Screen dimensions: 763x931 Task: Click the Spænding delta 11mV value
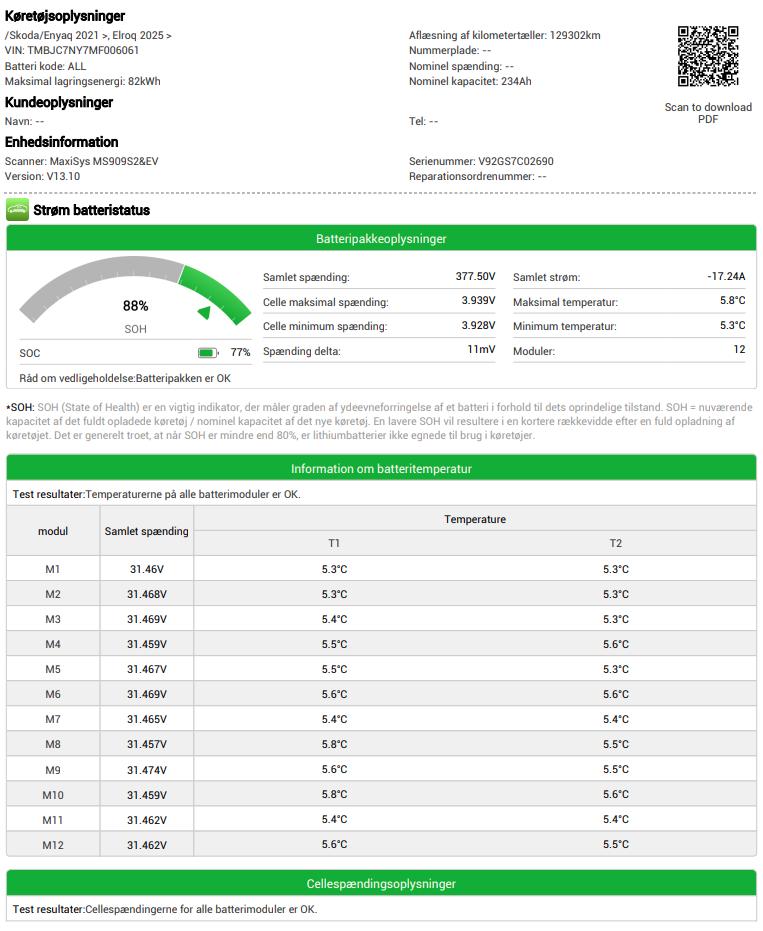tap(481, 350)
